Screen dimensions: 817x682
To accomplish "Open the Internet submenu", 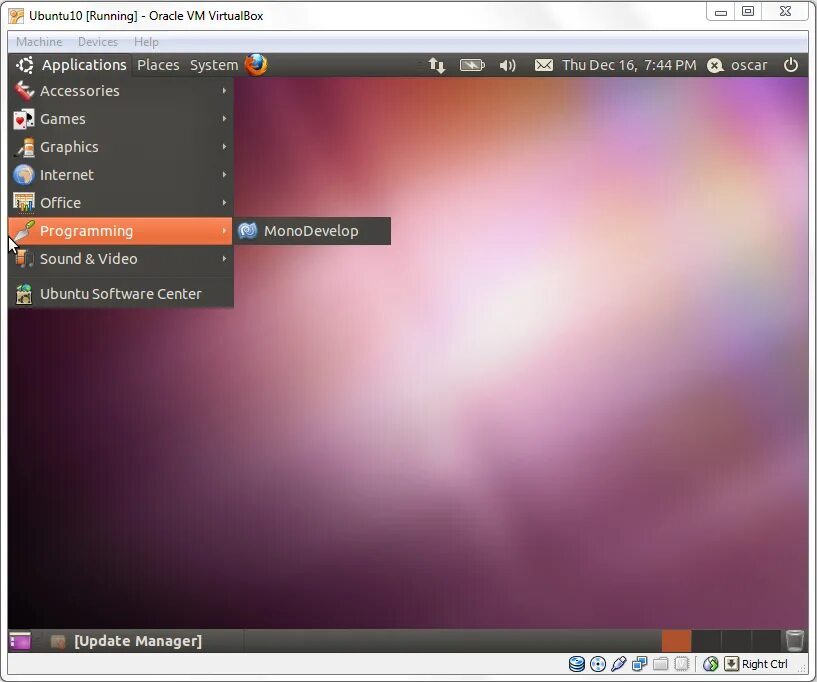I will 120,175.
